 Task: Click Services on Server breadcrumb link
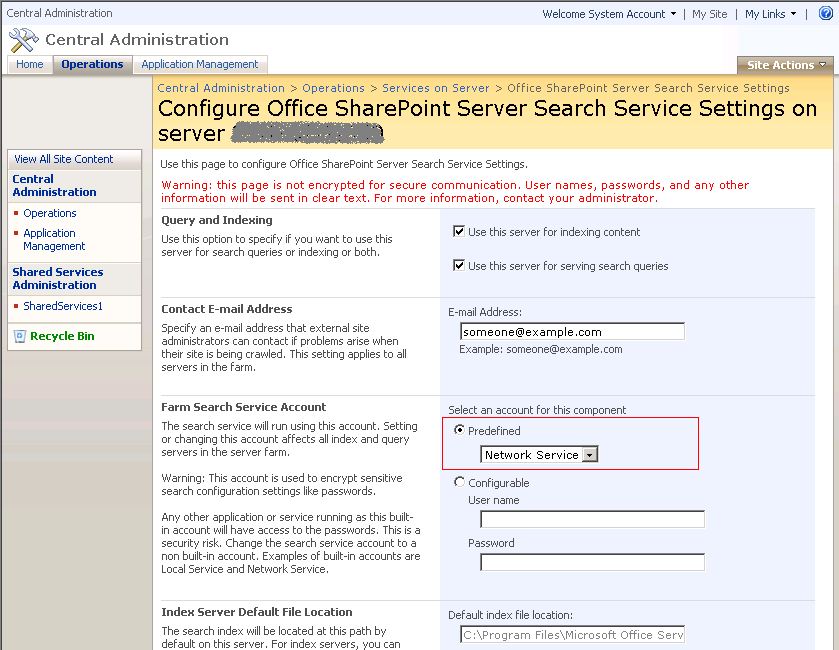point(436,88)
